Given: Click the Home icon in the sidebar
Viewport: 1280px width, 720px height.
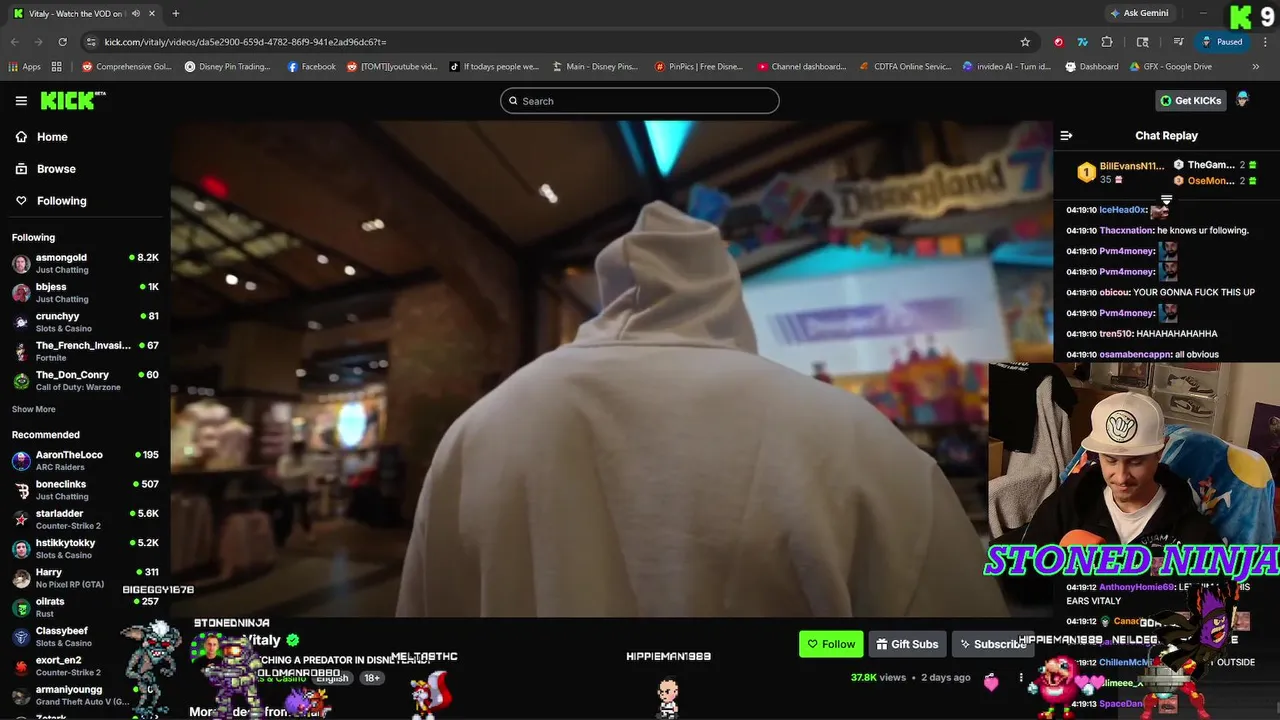Looking at the screenshot, I should [x=21, y=137].
